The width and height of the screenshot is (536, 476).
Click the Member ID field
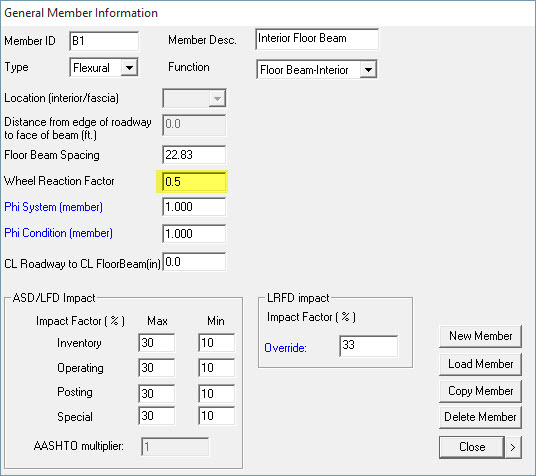coord(104,41)
